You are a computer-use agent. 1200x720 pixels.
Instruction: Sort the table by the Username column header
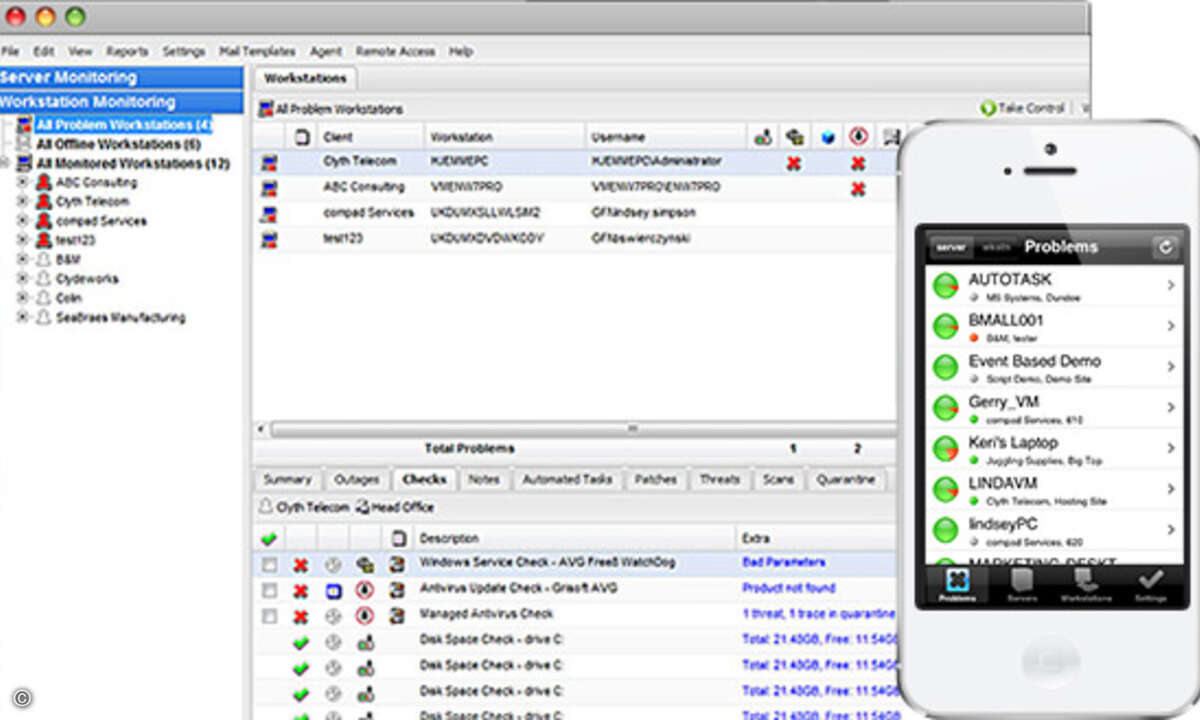coord(666,137)
